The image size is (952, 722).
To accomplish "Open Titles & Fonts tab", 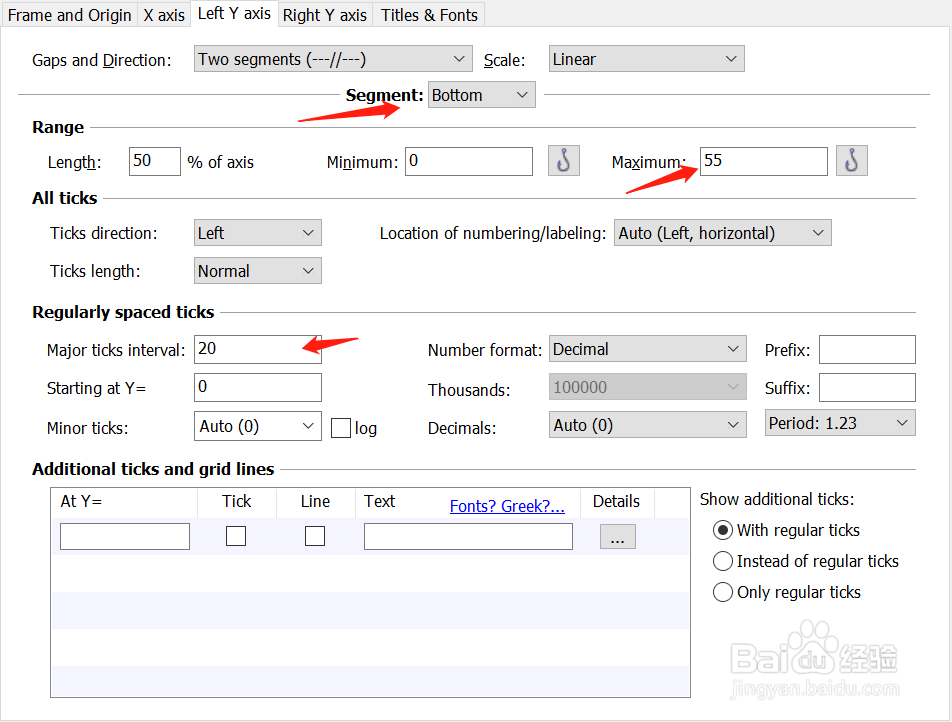I will click(x=429, y=15).
